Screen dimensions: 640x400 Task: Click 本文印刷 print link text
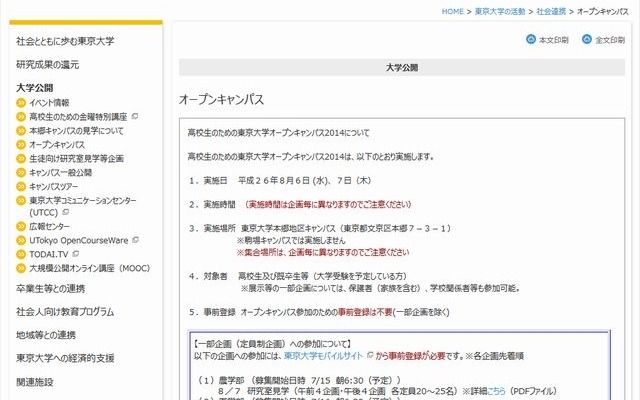[553, 40]
